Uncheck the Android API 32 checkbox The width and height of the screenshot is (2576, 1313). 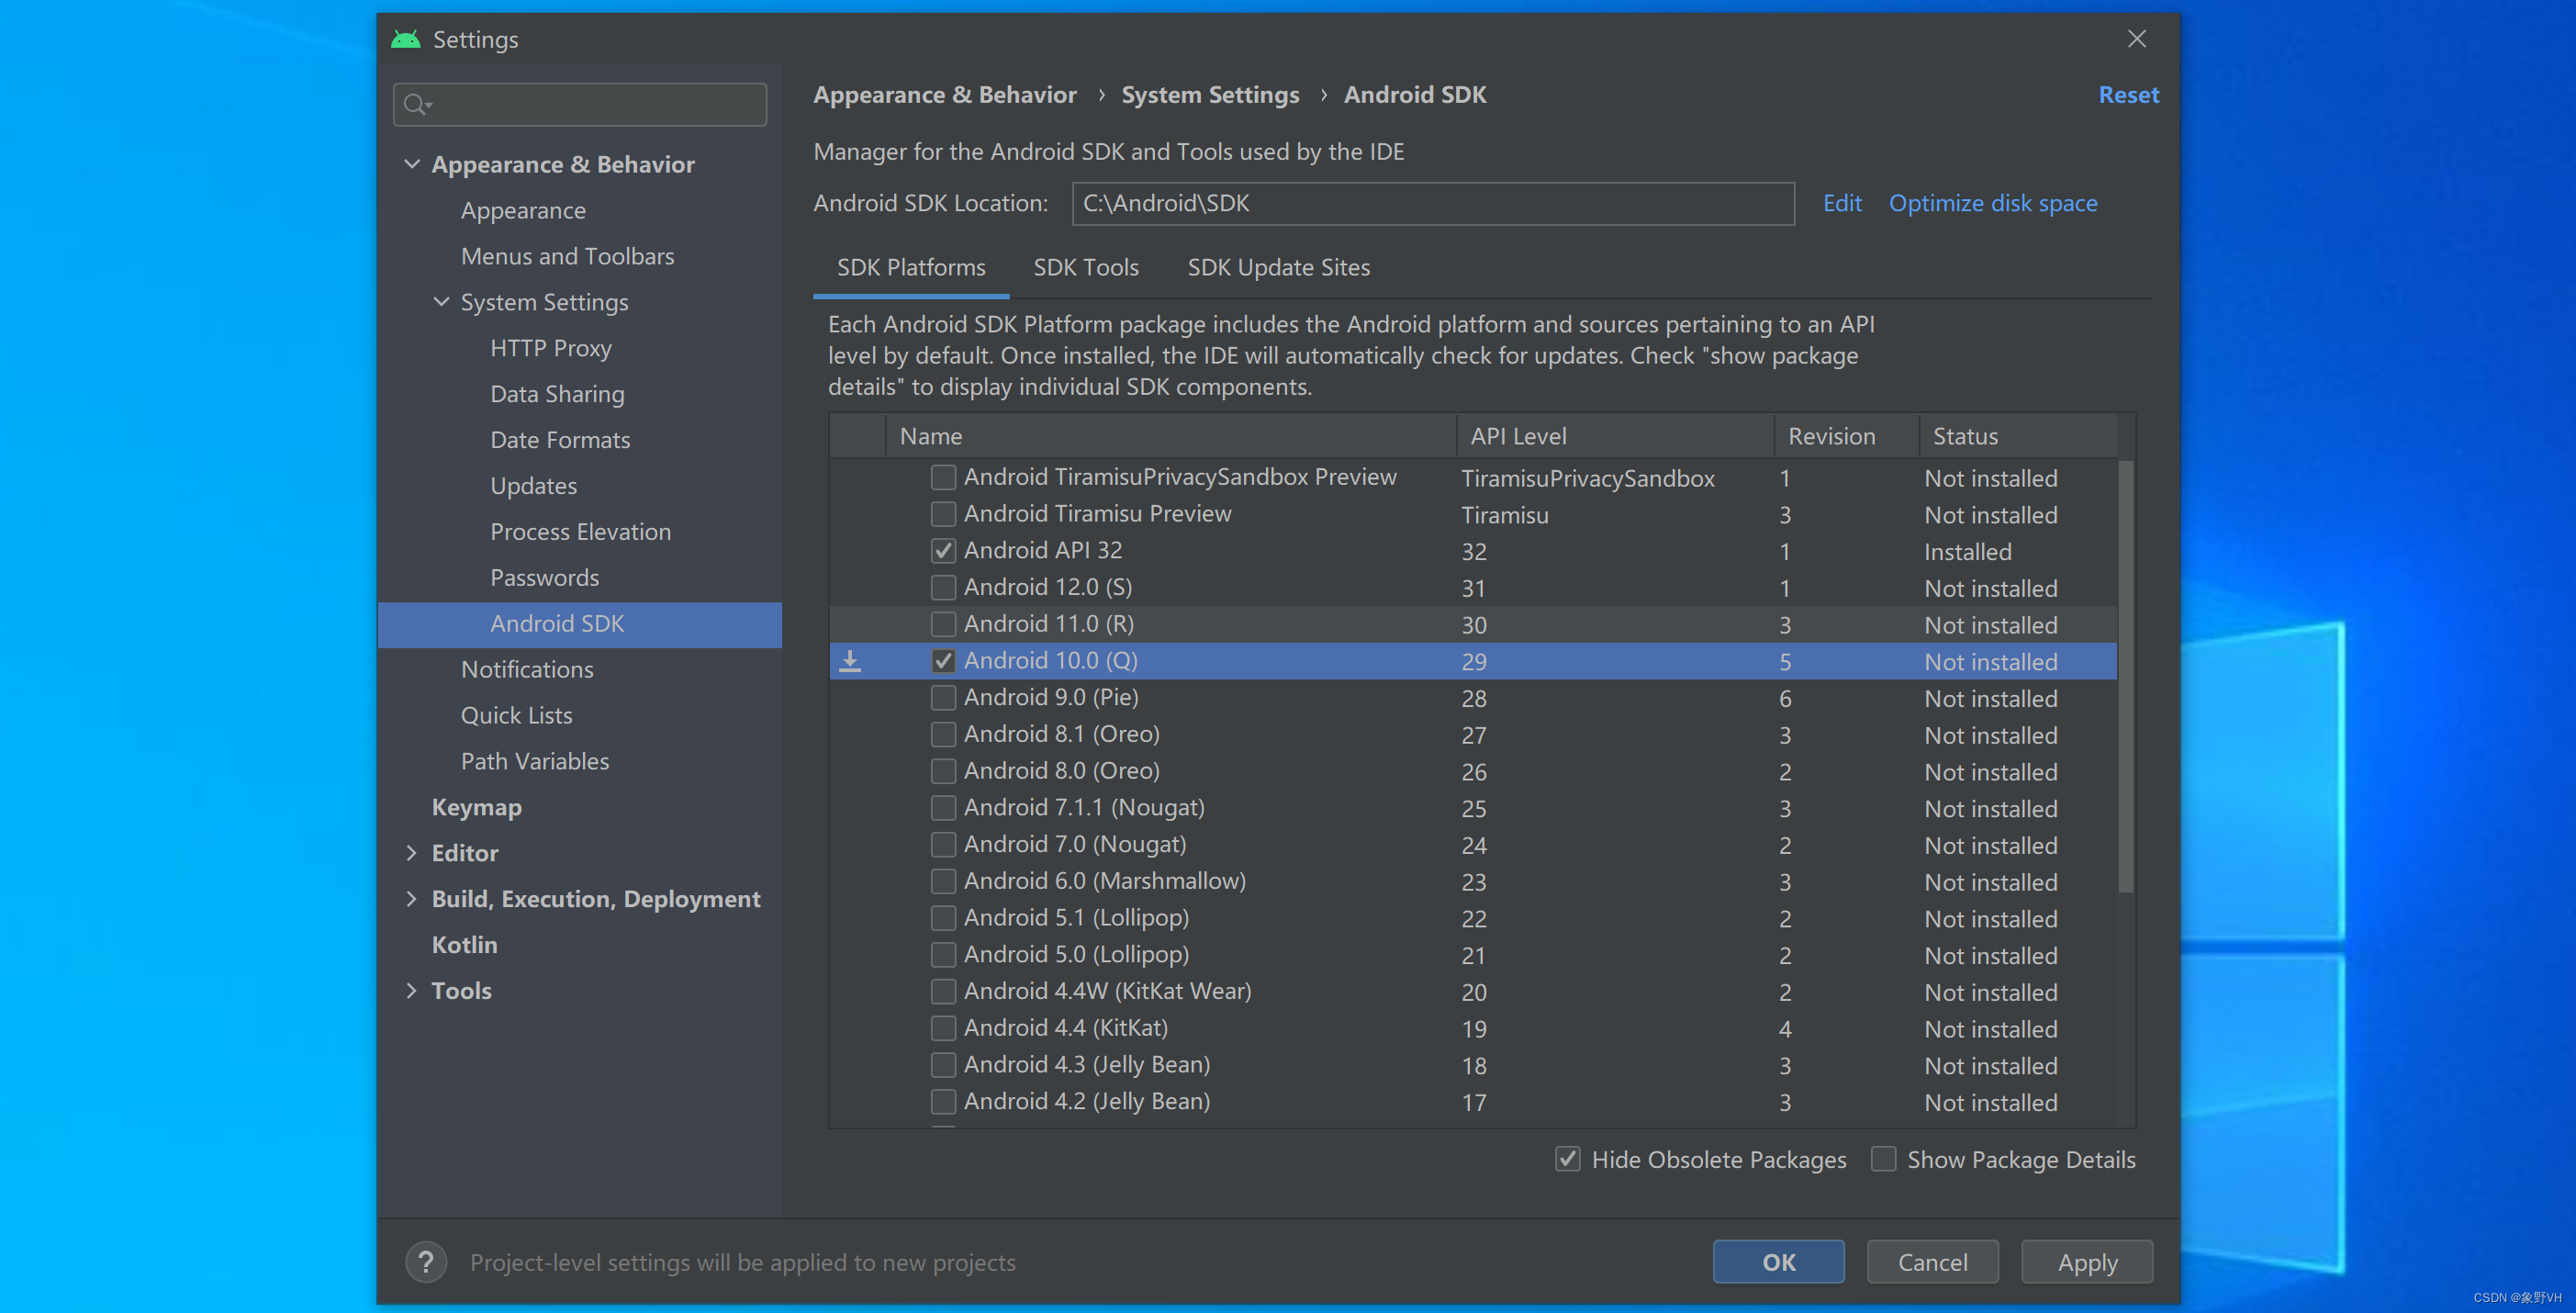tap(943, 551)
